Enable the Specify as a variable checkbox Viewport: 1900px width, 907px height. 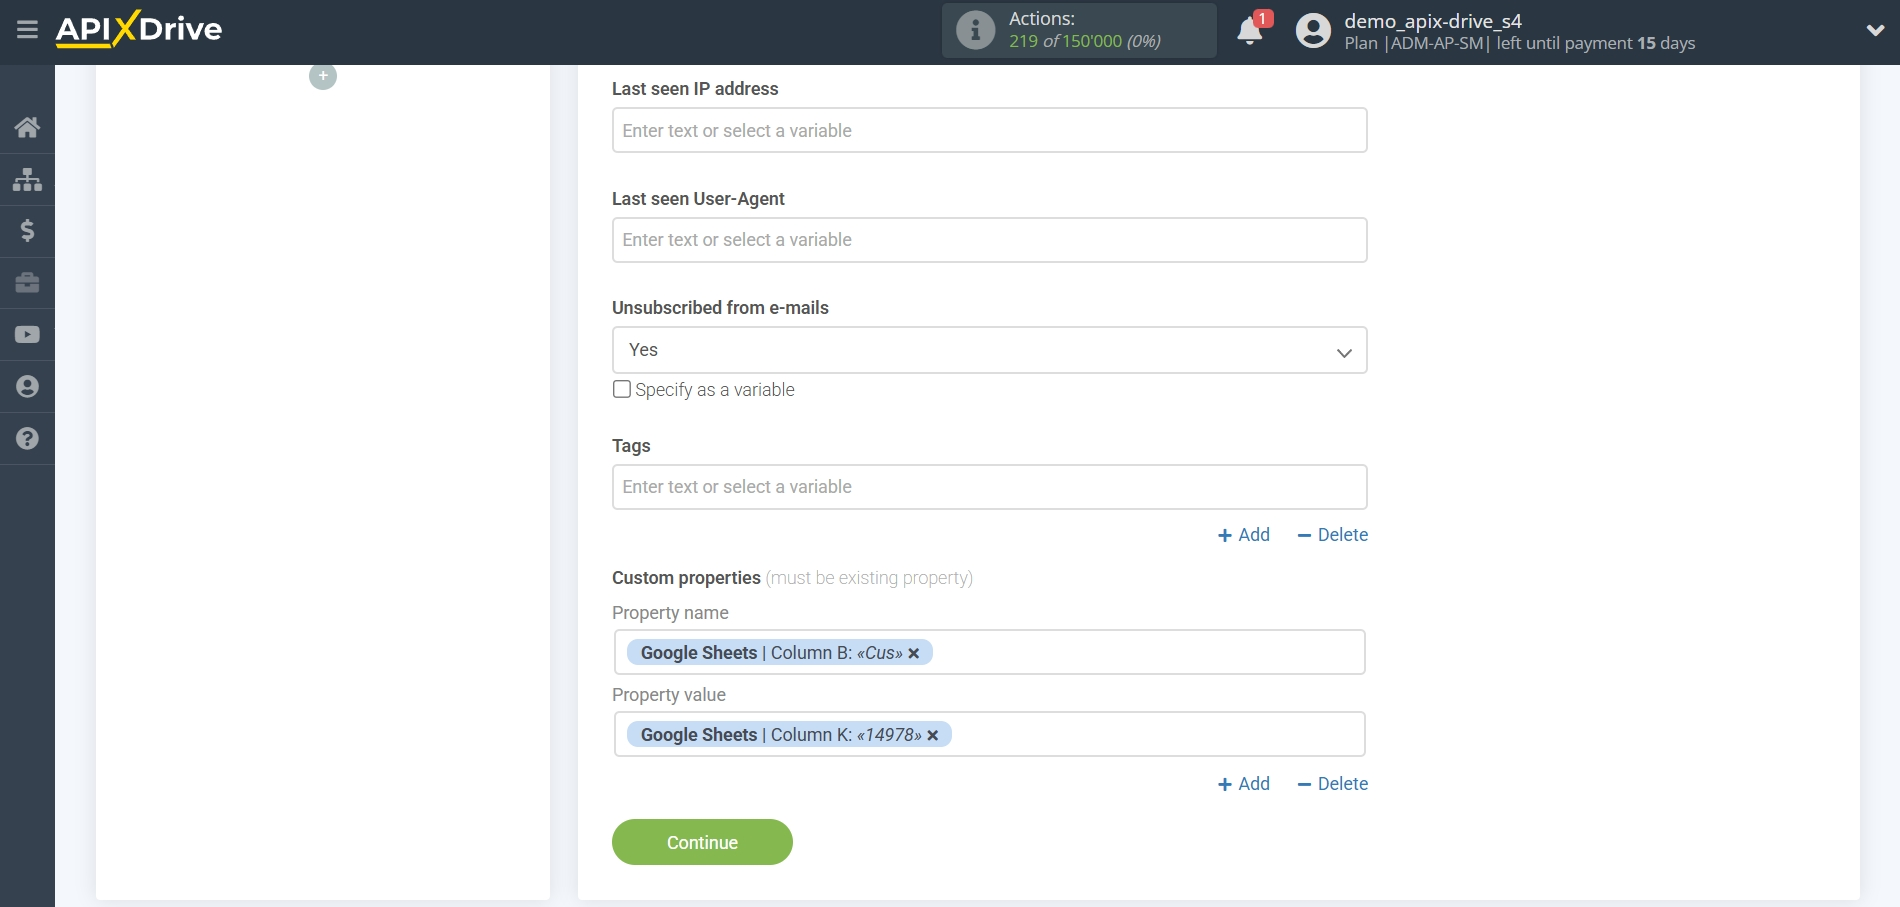[x=621, y=389]
